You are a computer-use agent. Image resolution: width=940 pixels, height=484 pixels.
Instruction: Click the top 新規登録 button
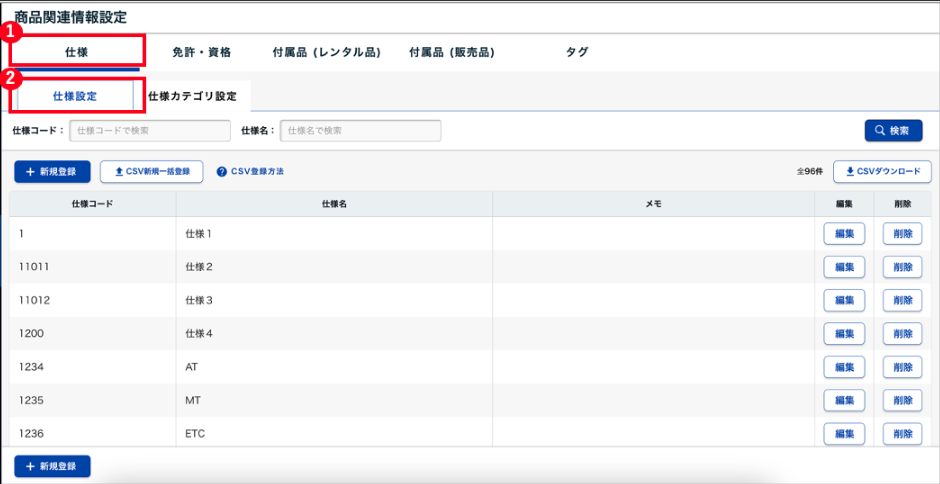pos(52,172)
